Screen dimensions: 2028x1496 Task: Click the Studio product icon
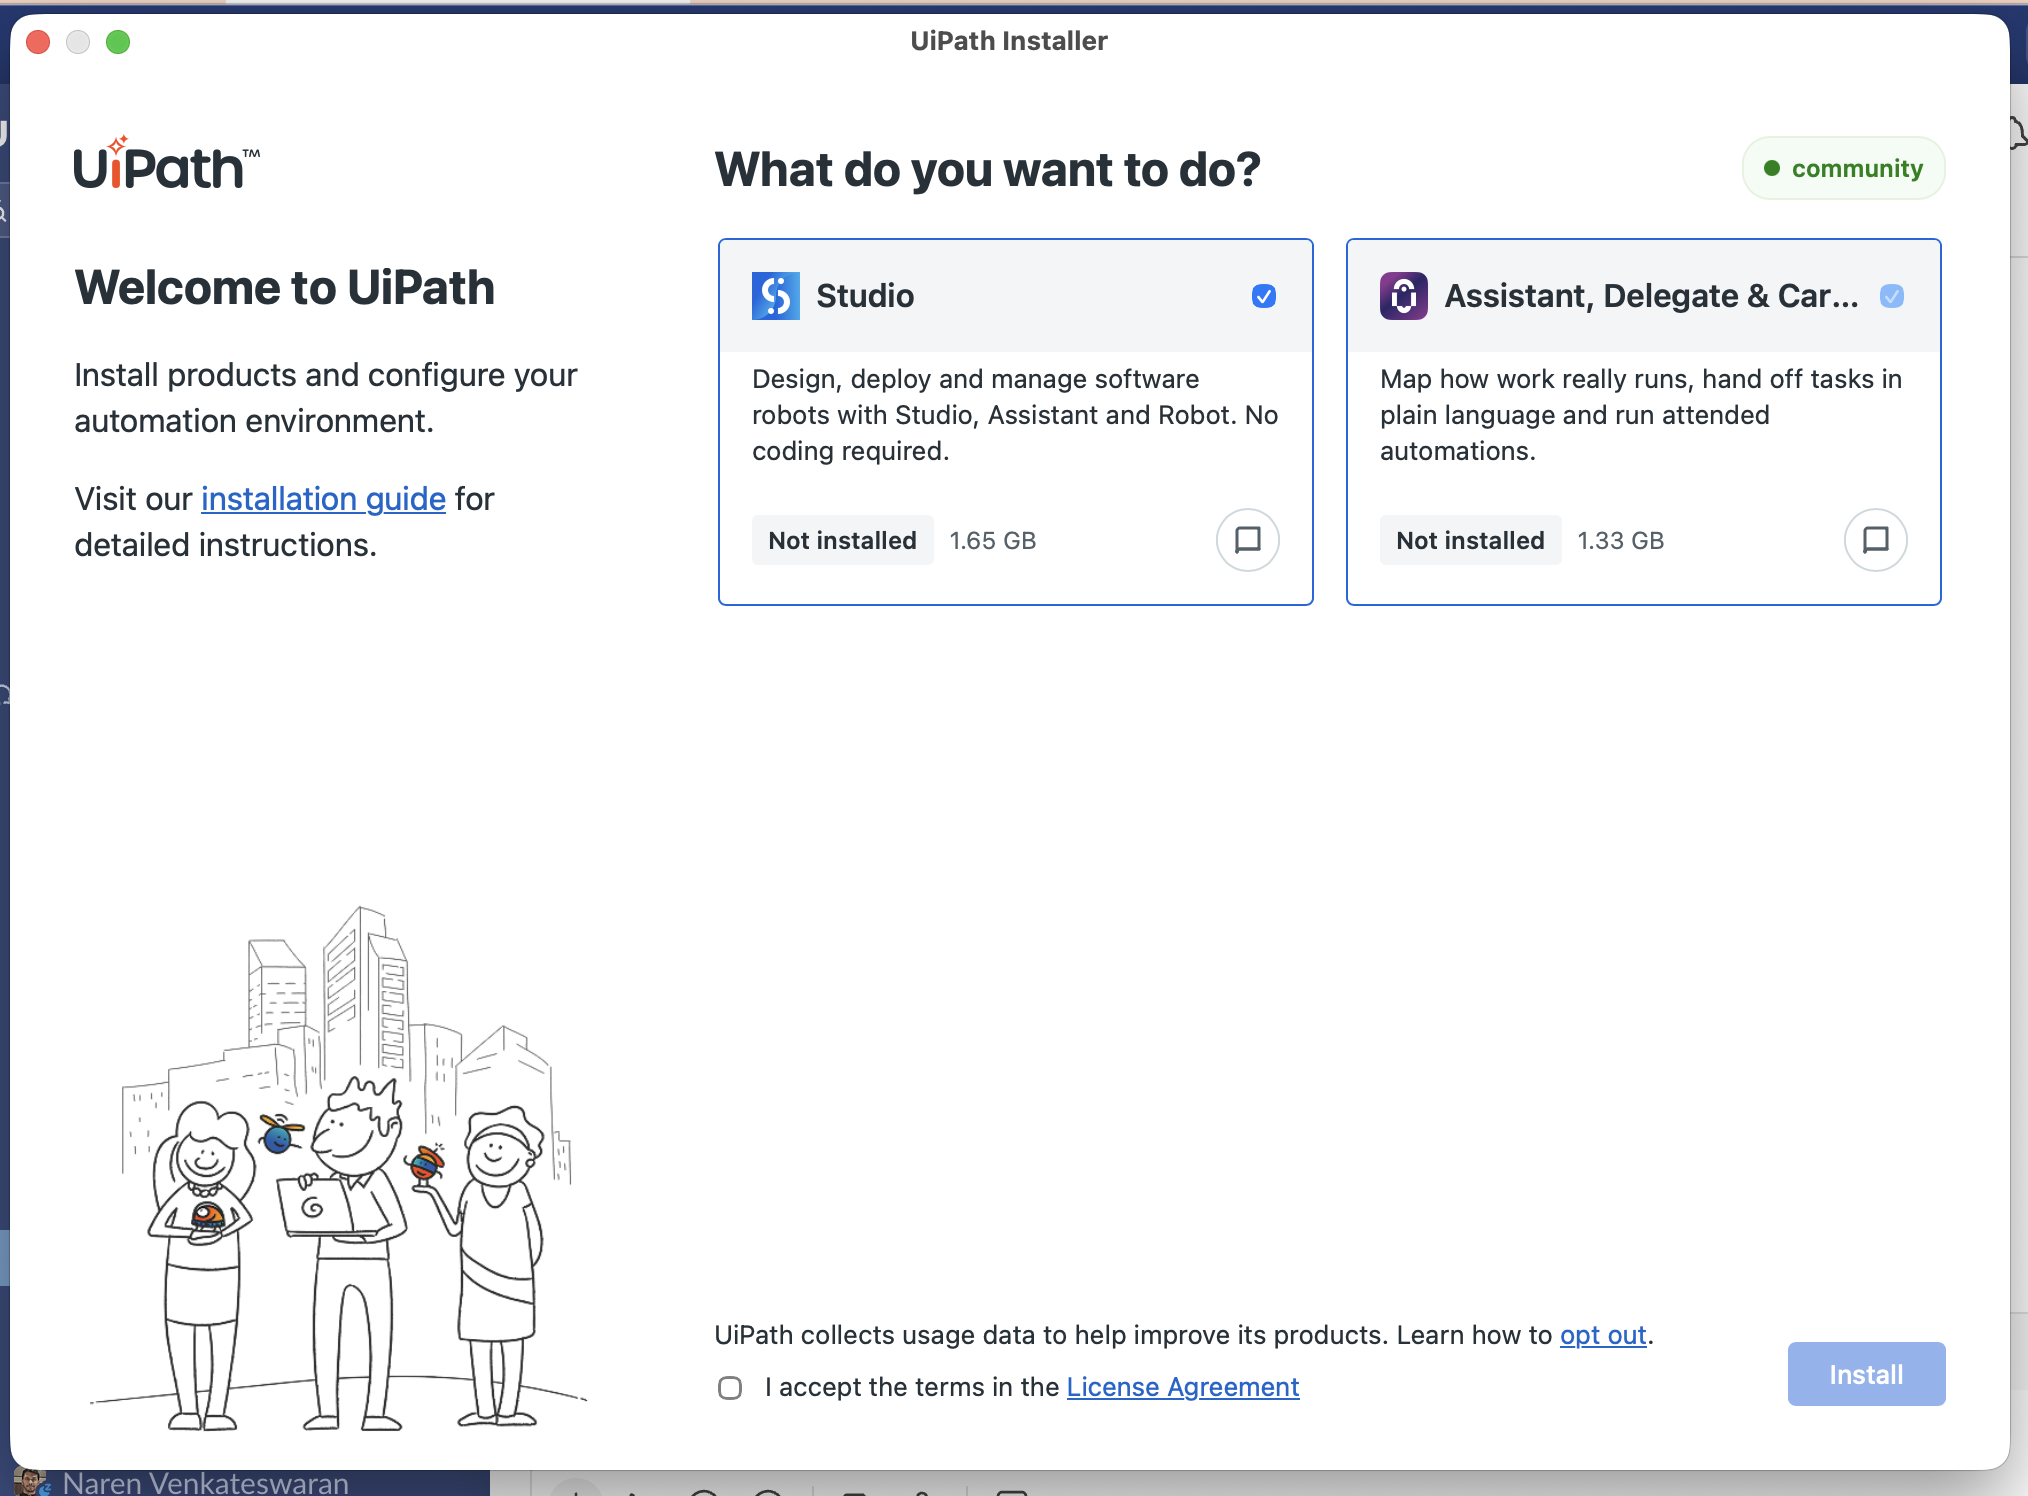(775, 296)
